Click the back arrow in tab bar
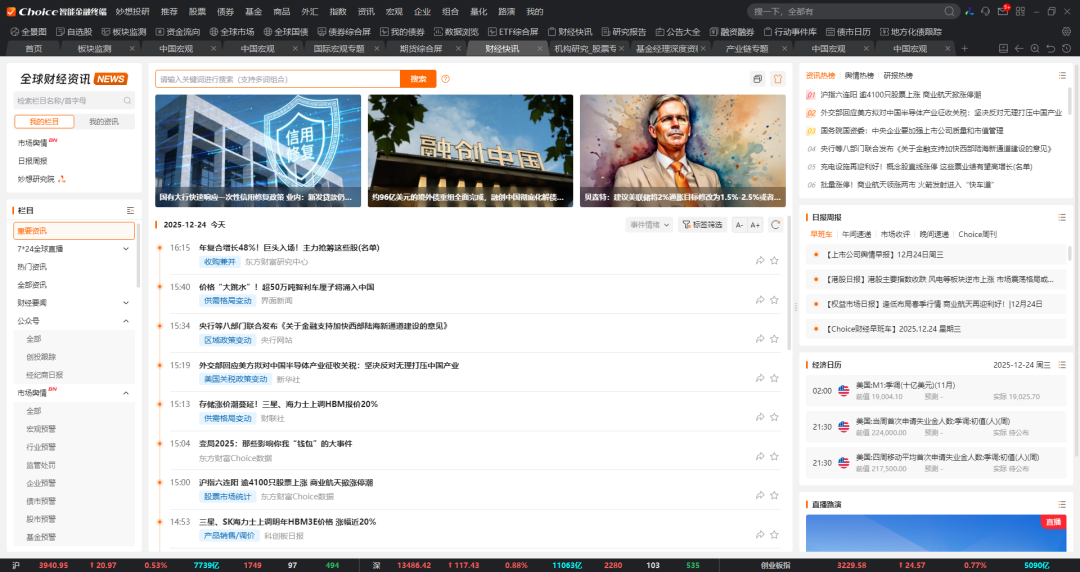This screenshot has width=1080, height=572. (x=1020, y=48)
